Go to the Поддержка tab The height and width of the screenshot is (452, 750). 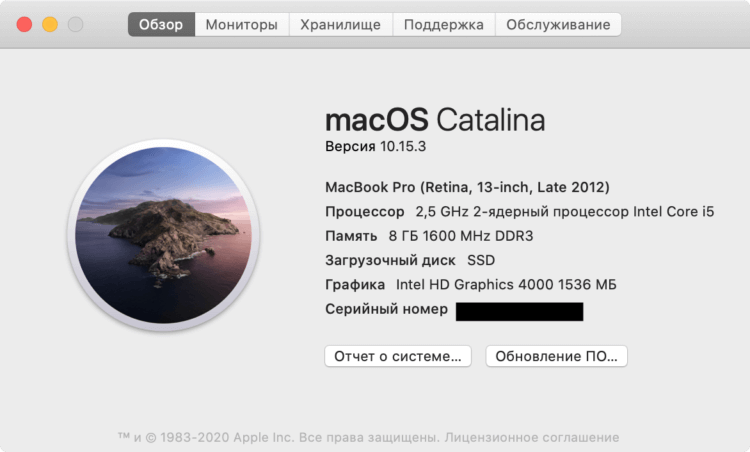point(444,24)
